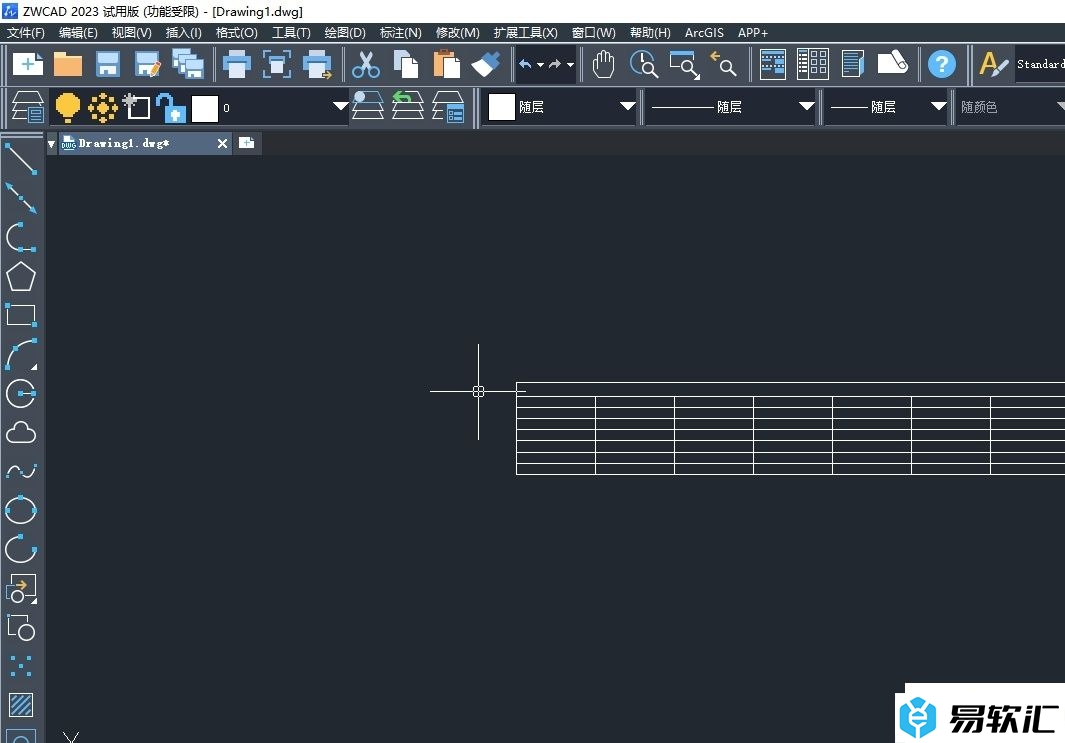Open the ArcGIS menu
1065x743 pixels.
point(704,33)
